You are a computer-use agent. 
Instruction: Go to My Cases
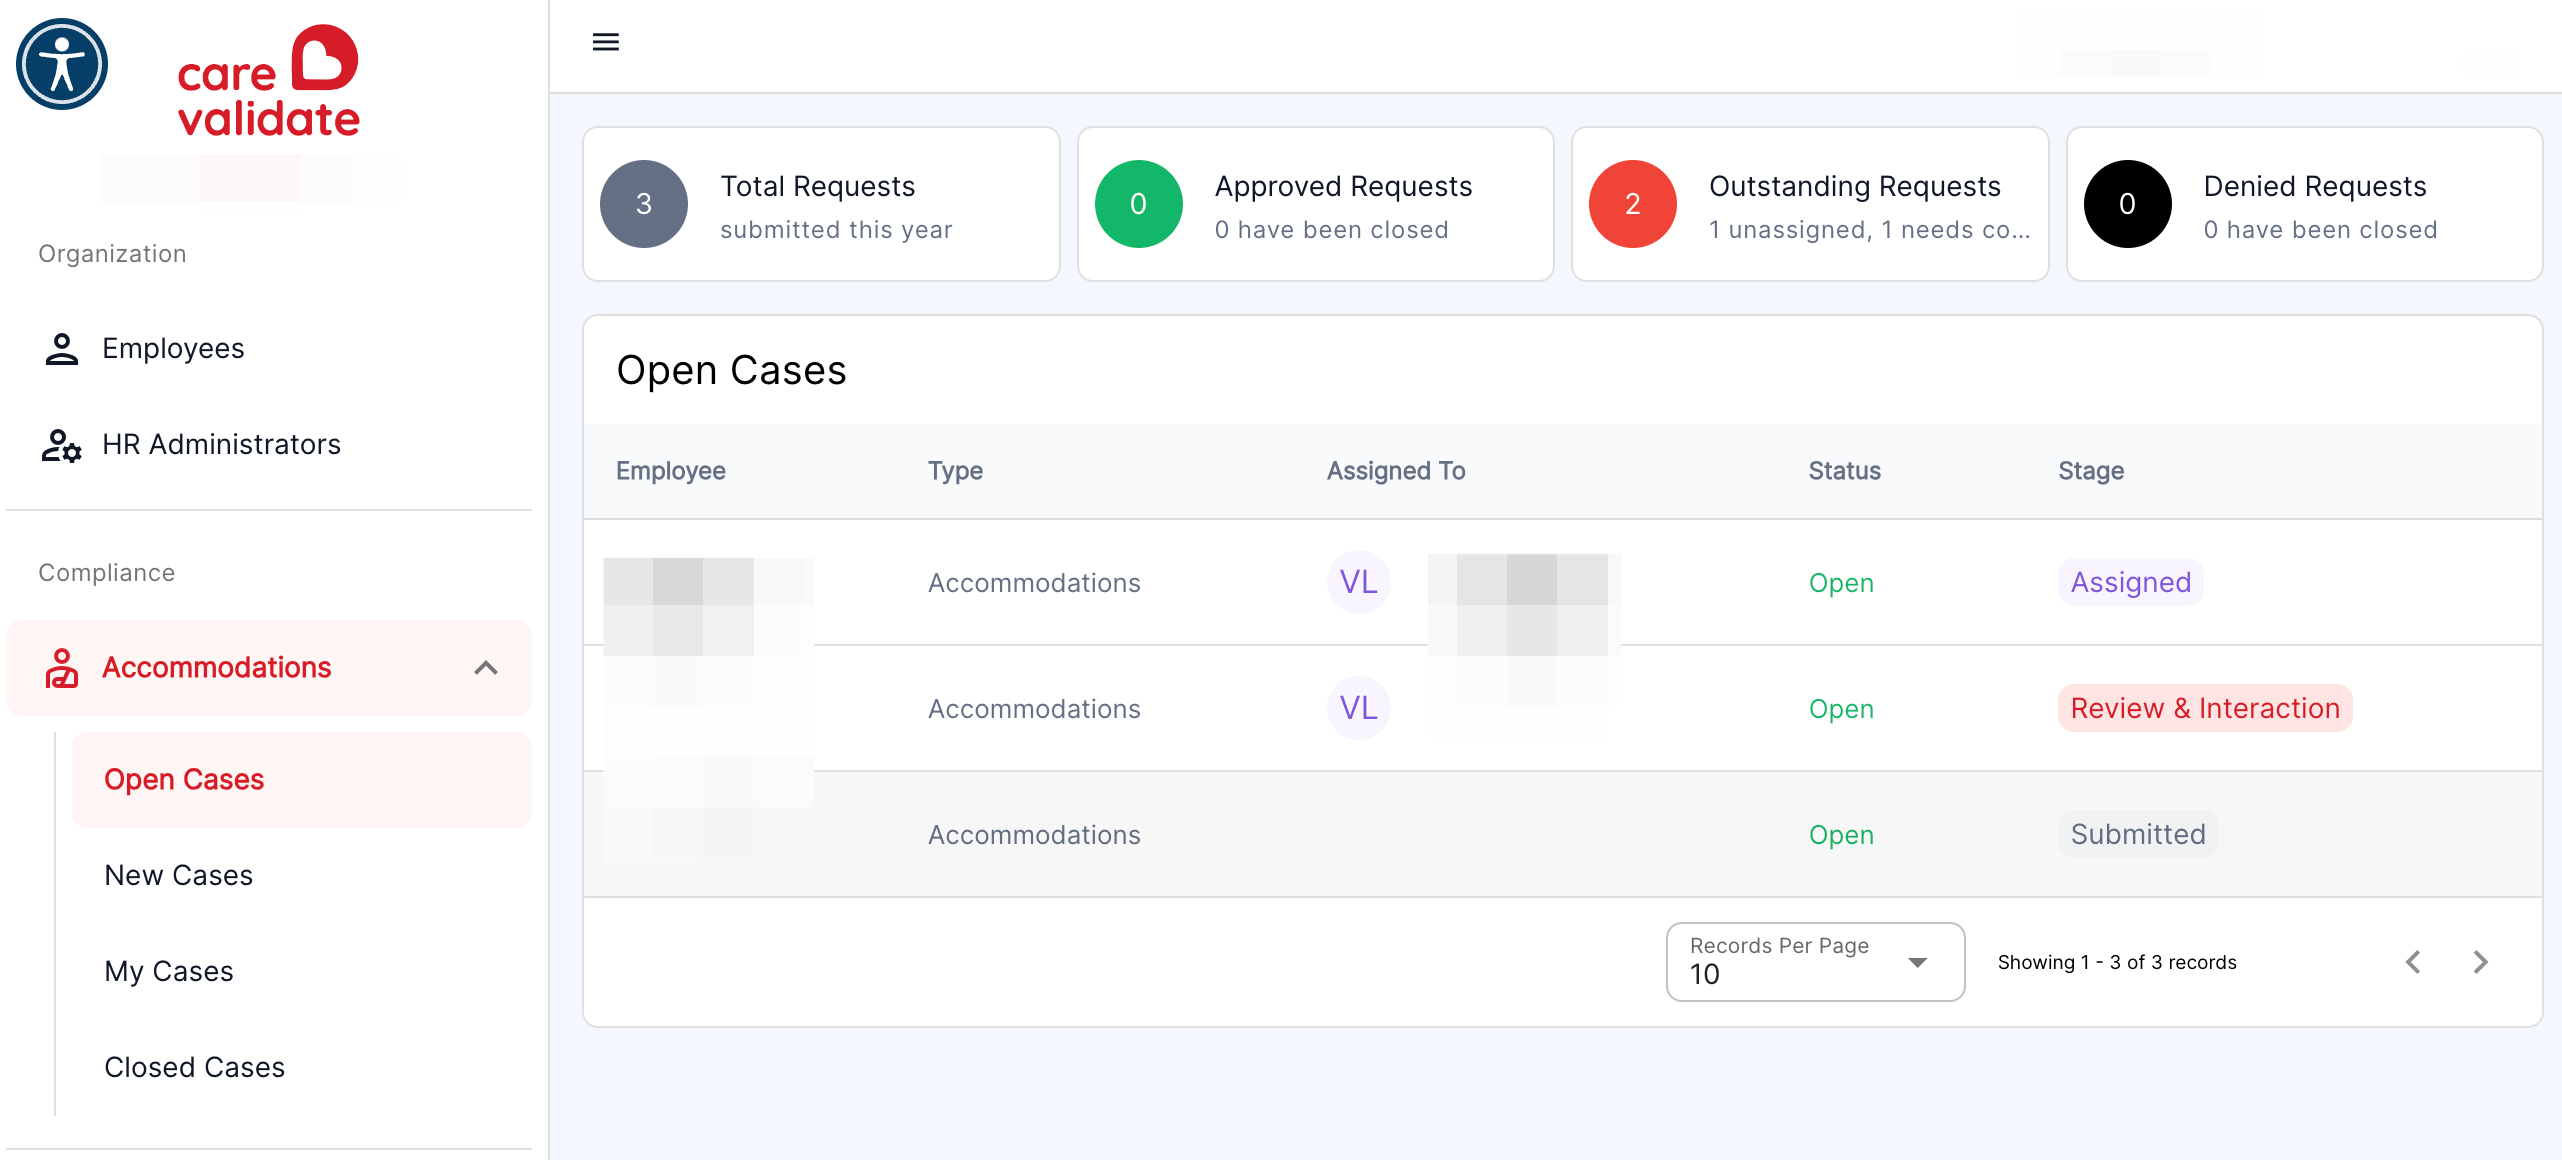point(301,972)
